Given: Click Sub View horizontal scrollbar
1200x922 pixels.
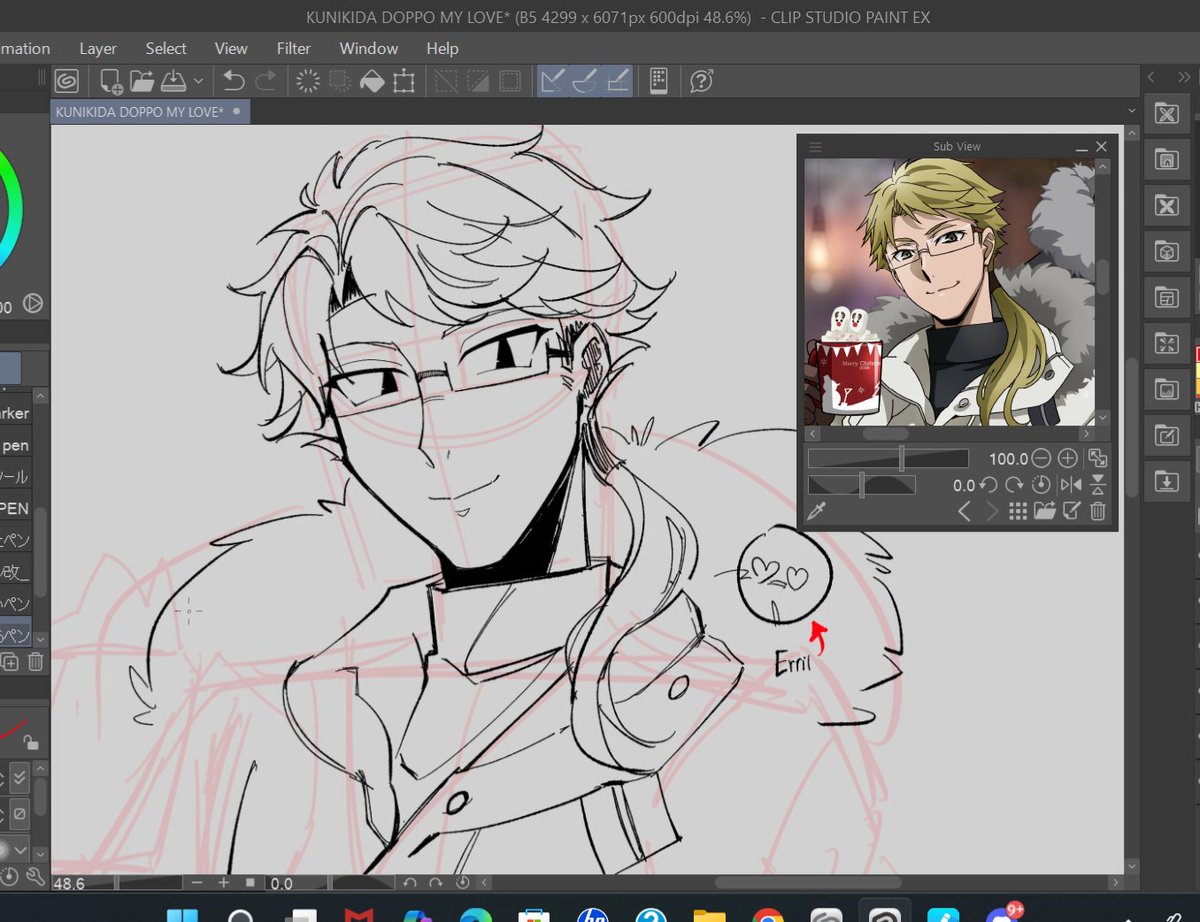Looking at the screenshot, I should pyautogui.click(x=885, y=434).
